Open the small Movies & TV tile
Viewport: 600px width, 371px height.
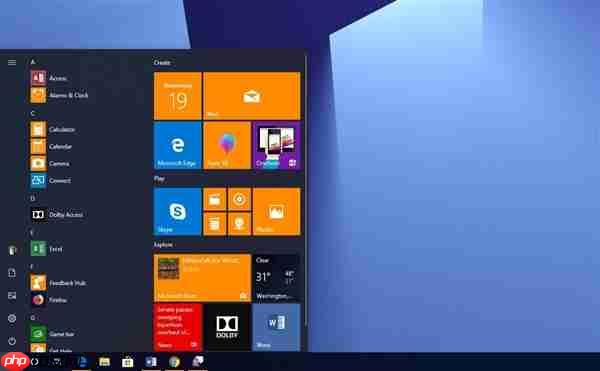215,199
